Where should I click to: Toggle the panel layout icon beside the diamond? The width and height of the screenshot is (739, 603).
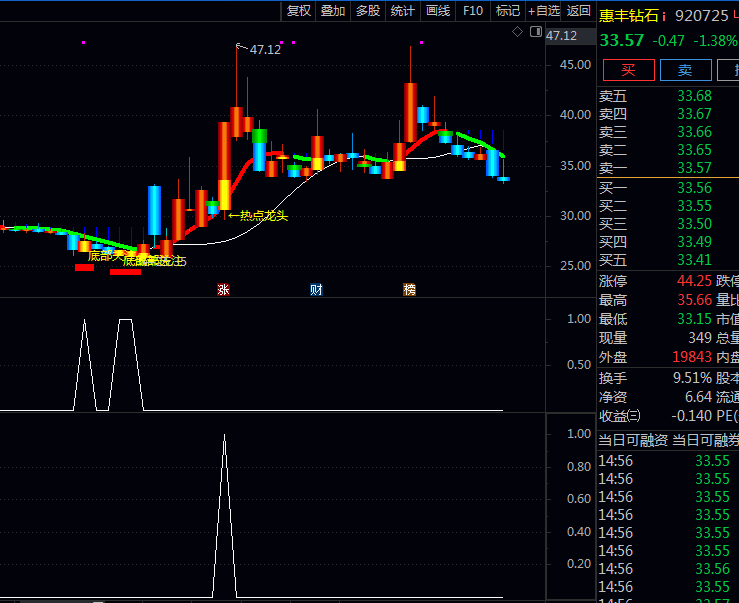tap(535, 33)
